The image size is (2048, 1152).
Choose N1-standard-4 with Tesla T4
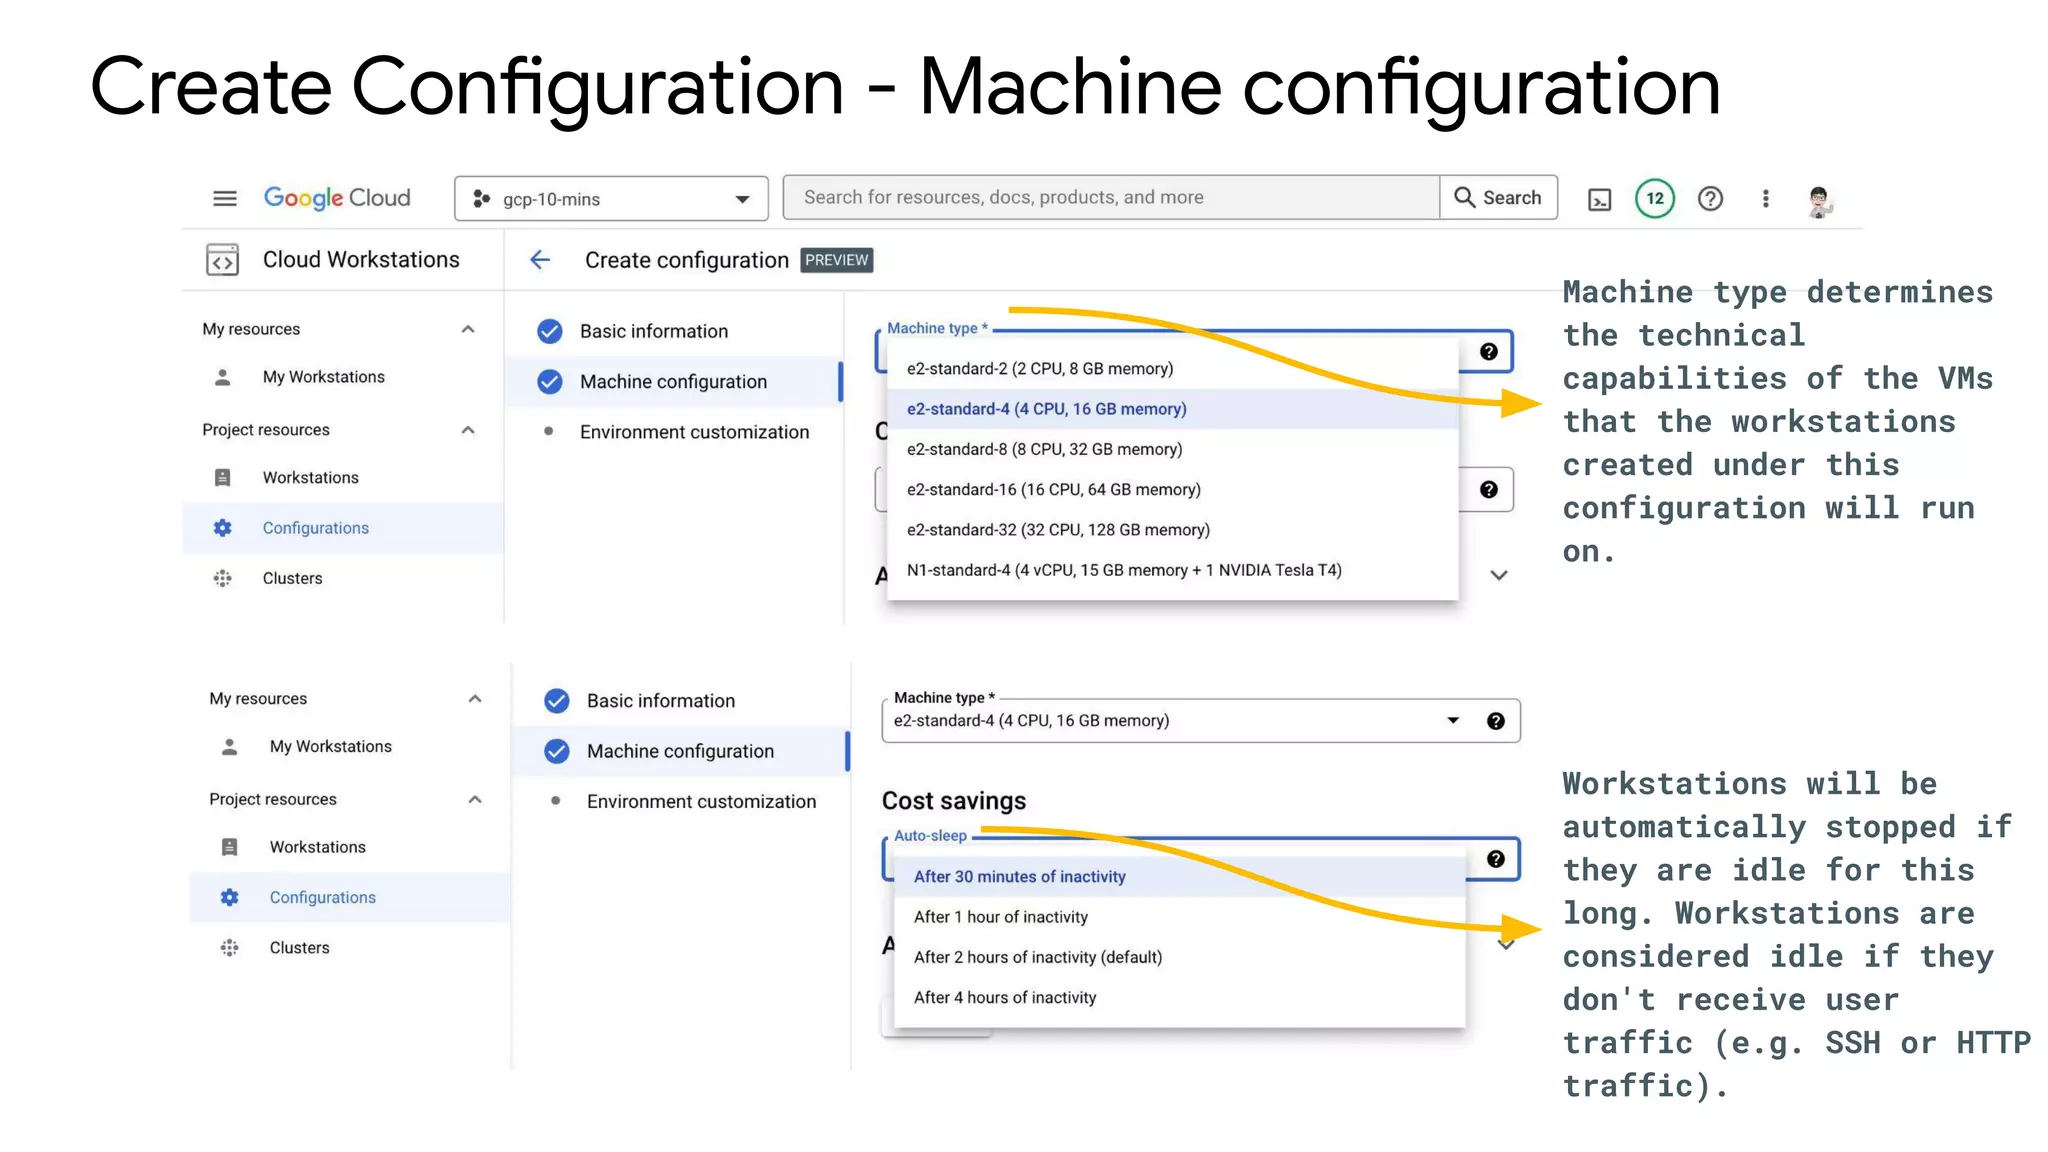point(1172,570)
